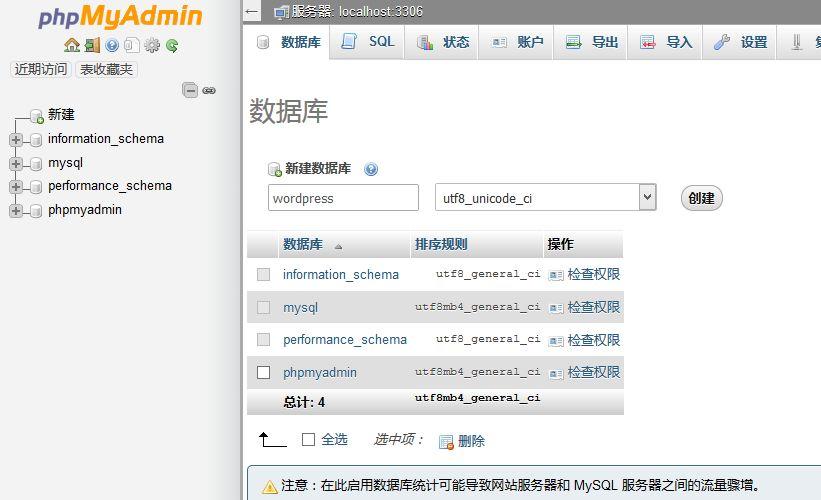Sort by 排序规则 column header

click(x=441, y=245)
